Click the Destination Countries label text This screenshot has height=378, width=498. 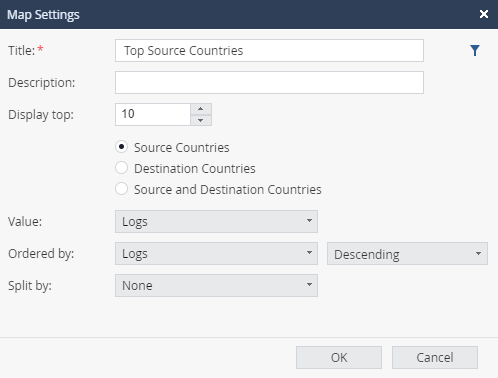(x=195, y=168)
